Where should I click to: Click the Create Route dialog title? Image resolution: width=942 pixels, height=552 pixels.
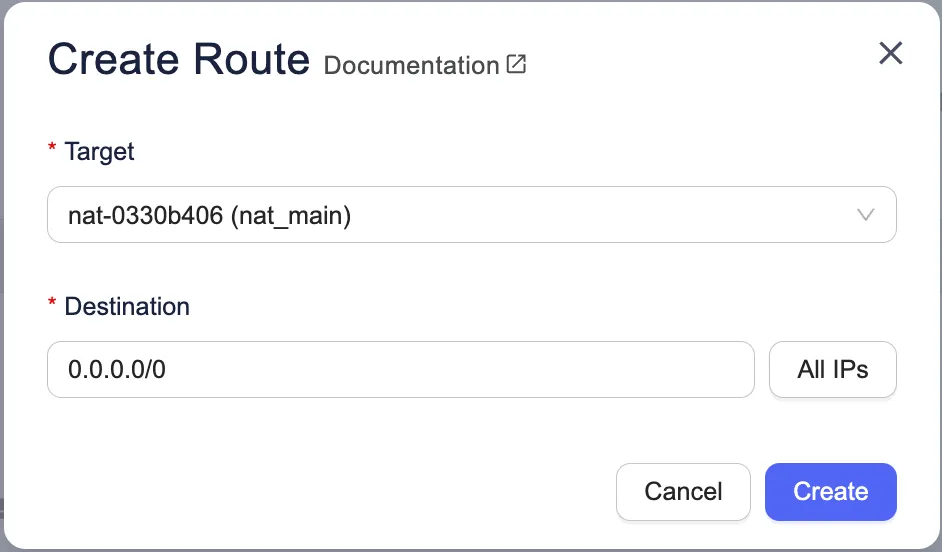pos(179,60)
